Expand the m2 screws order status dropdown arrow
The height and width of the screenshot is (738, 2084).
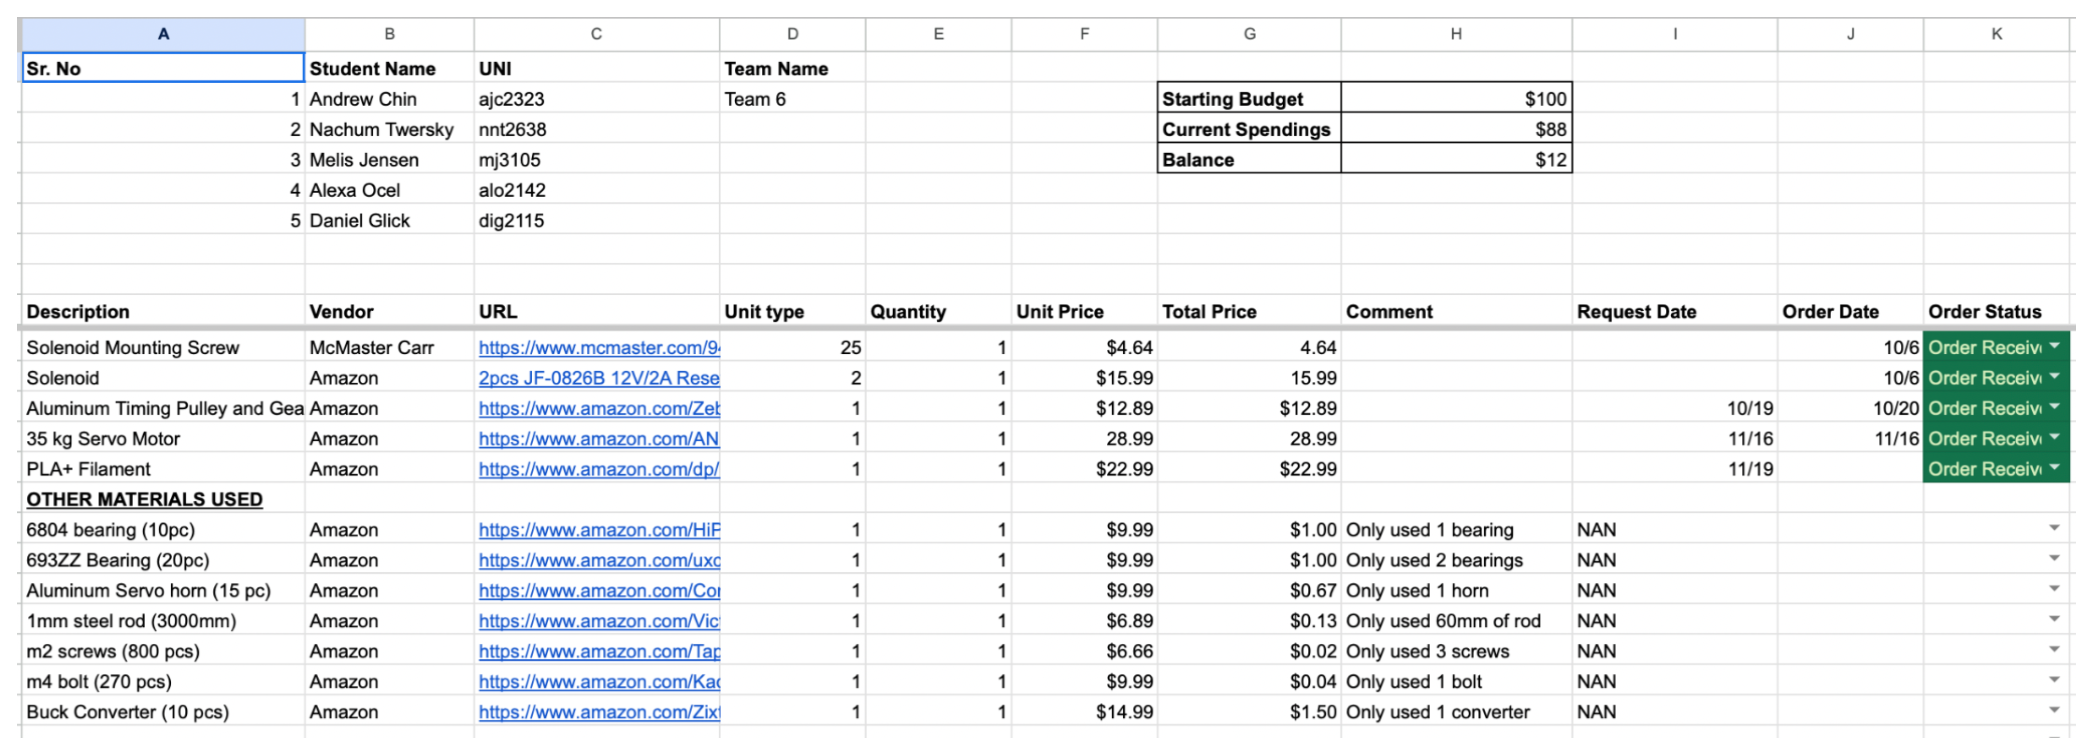2054,649
